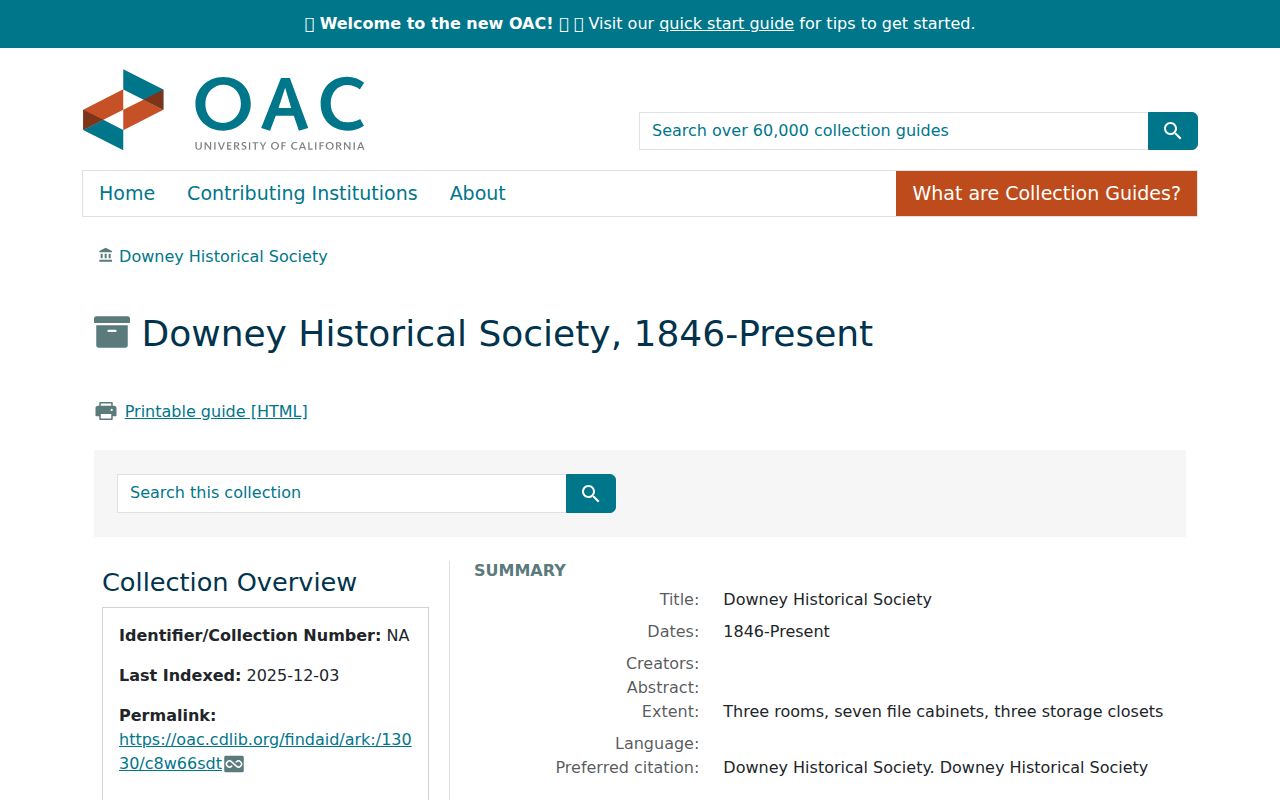Click the Collection Overview heading
The image size is (1280, 800).
(x=229, y=582)
